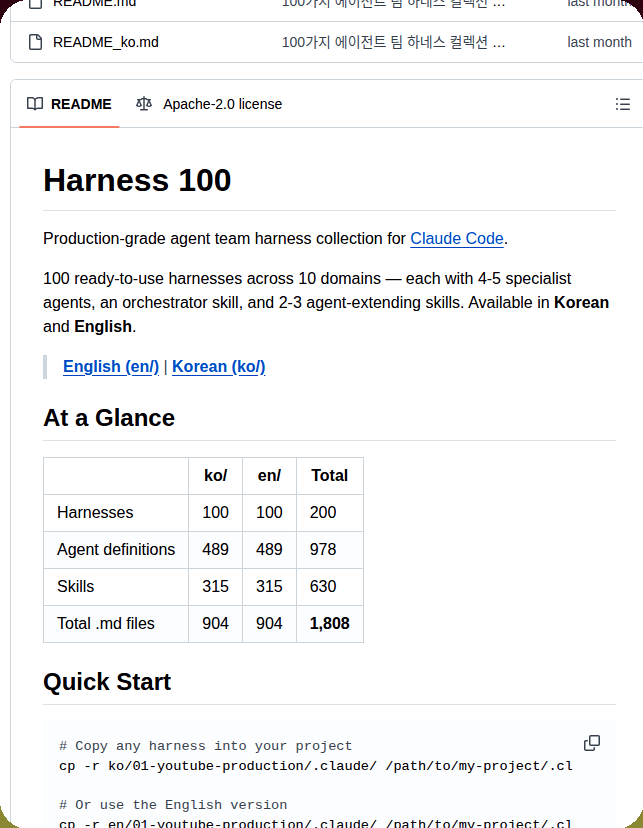Click the book icon on README tab
643x828 pixels.
(35, 104)
